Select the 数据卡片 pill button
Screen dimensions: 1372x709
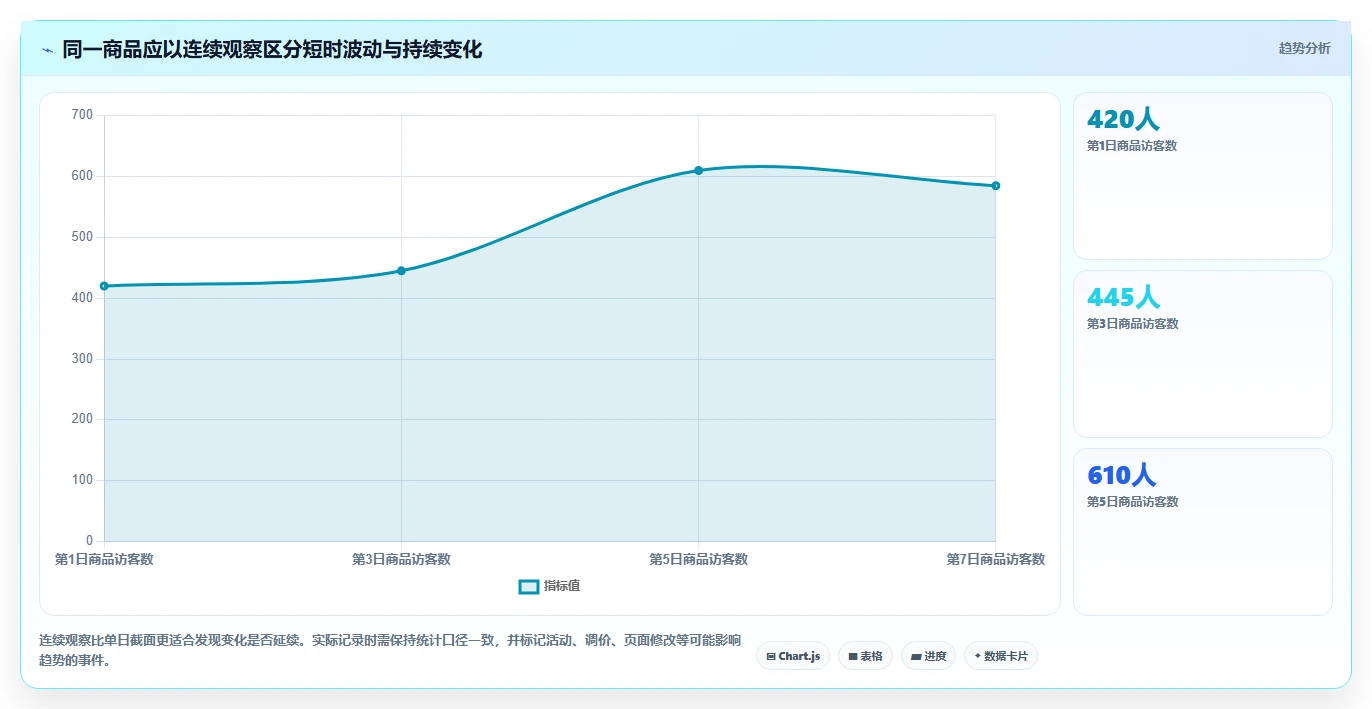1001,656
